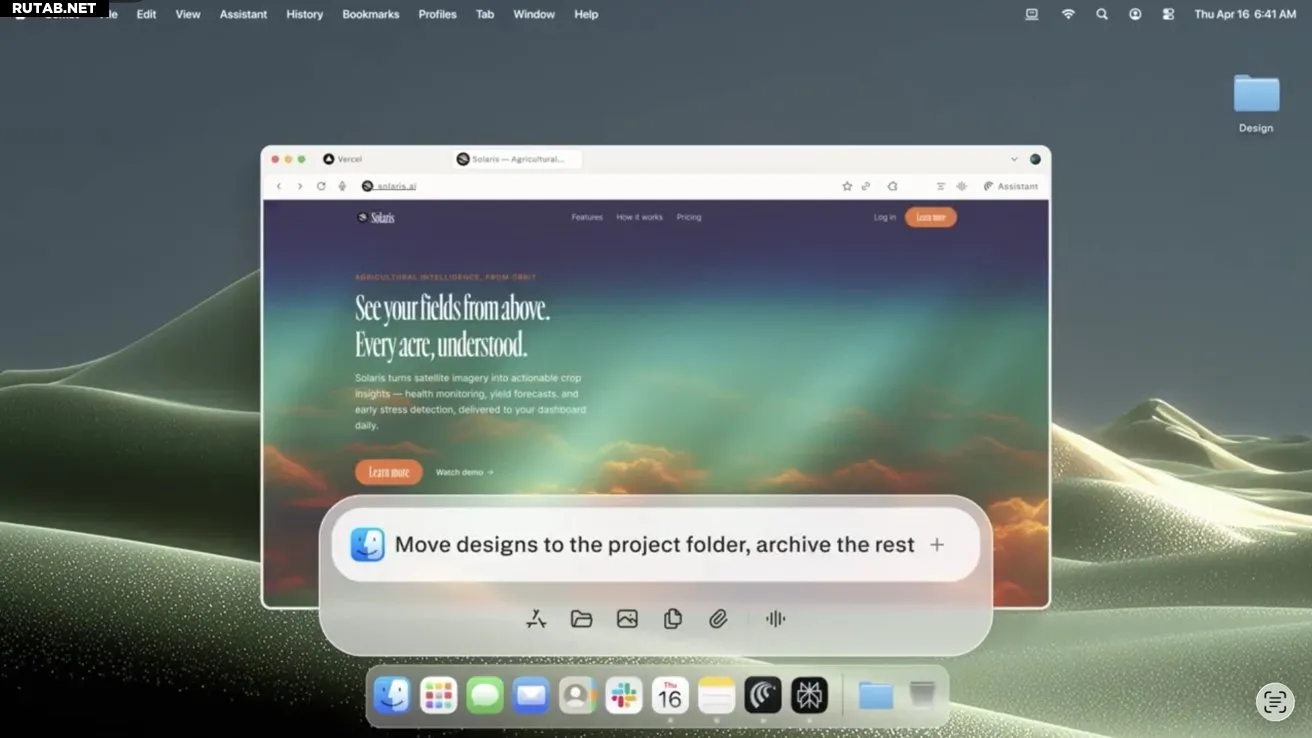
Task: Switch to the Vercel tab
Action: coord(343,159)
